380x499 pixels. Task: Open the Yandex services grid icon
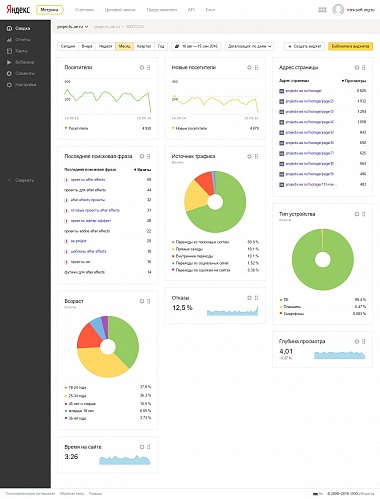click(x=322, y=10)
